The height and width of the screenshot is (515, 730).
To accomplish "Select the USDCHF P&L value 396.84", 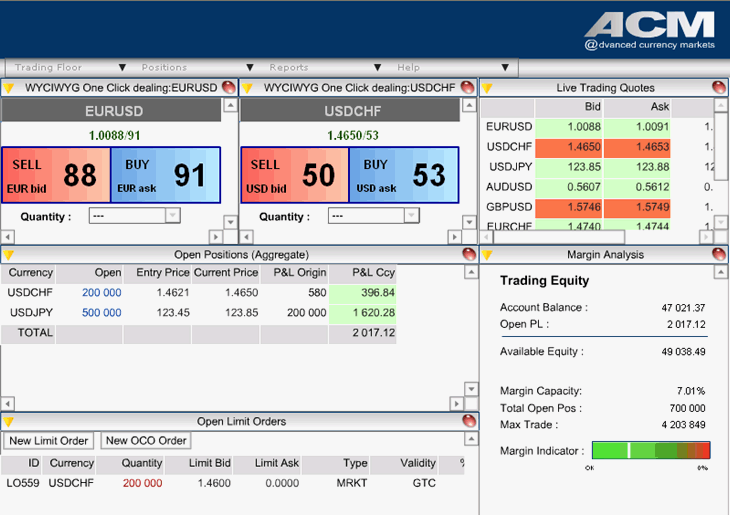I will pos(363,293).
